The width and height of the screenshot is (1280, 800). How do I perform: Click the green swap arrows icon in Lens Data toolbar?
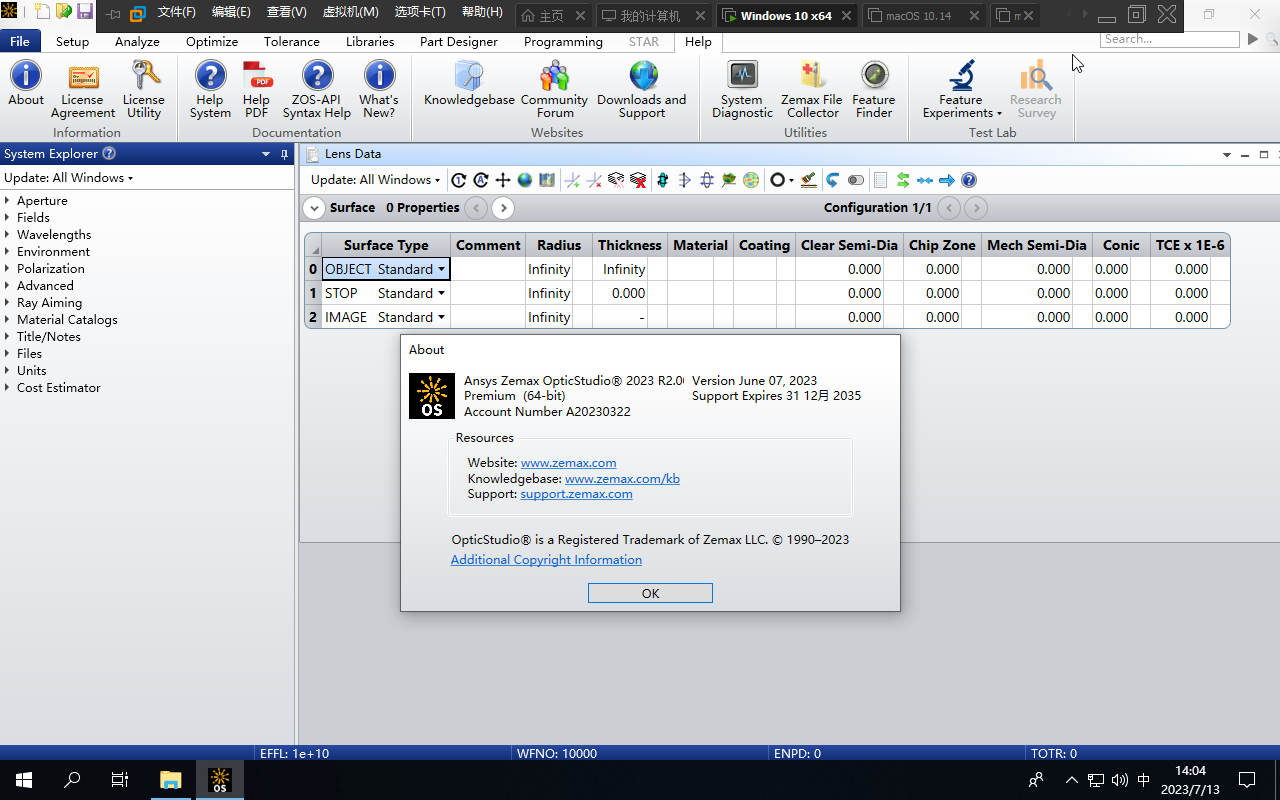click(903, 180)
